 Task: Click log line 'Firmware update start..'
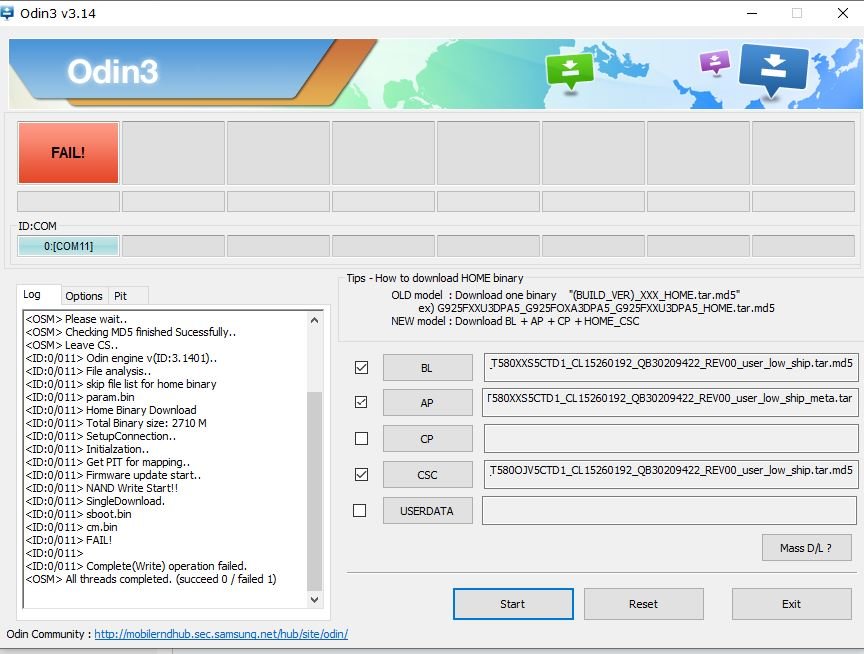113,475
